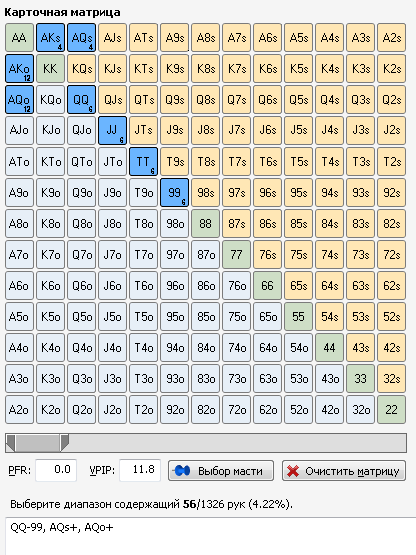Focus the PFR value field
The image size is (416, 555).
tap(56, 470)
